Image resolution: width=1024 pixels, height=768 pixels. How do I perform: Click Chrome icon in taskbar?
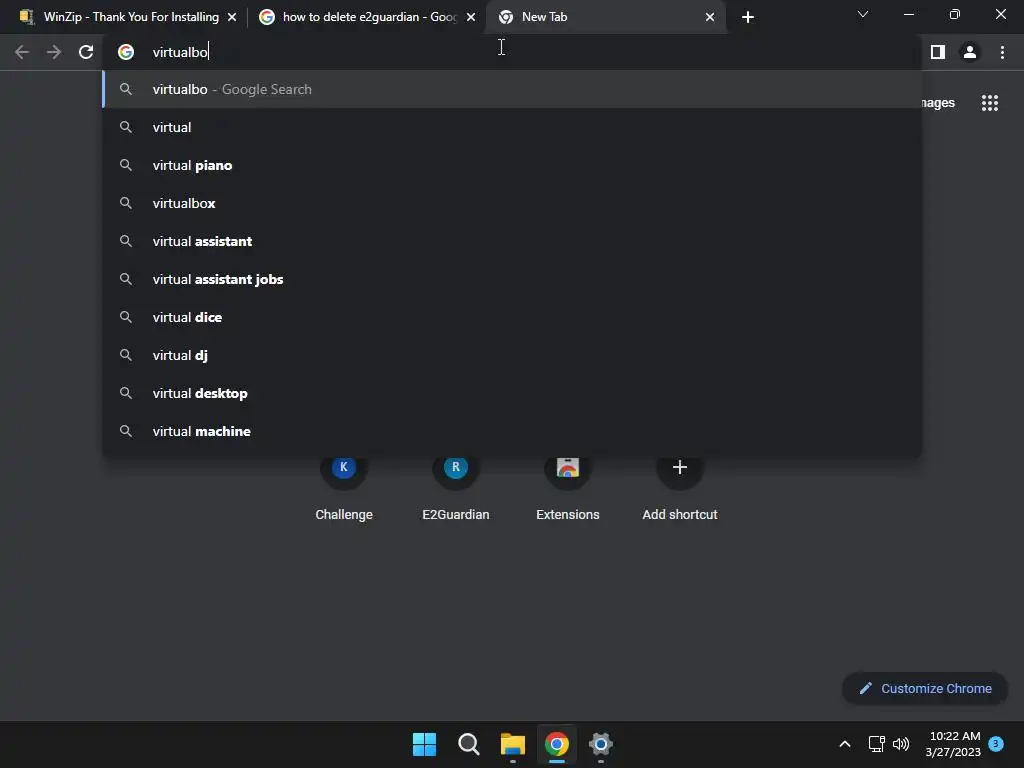coord(557,744)
